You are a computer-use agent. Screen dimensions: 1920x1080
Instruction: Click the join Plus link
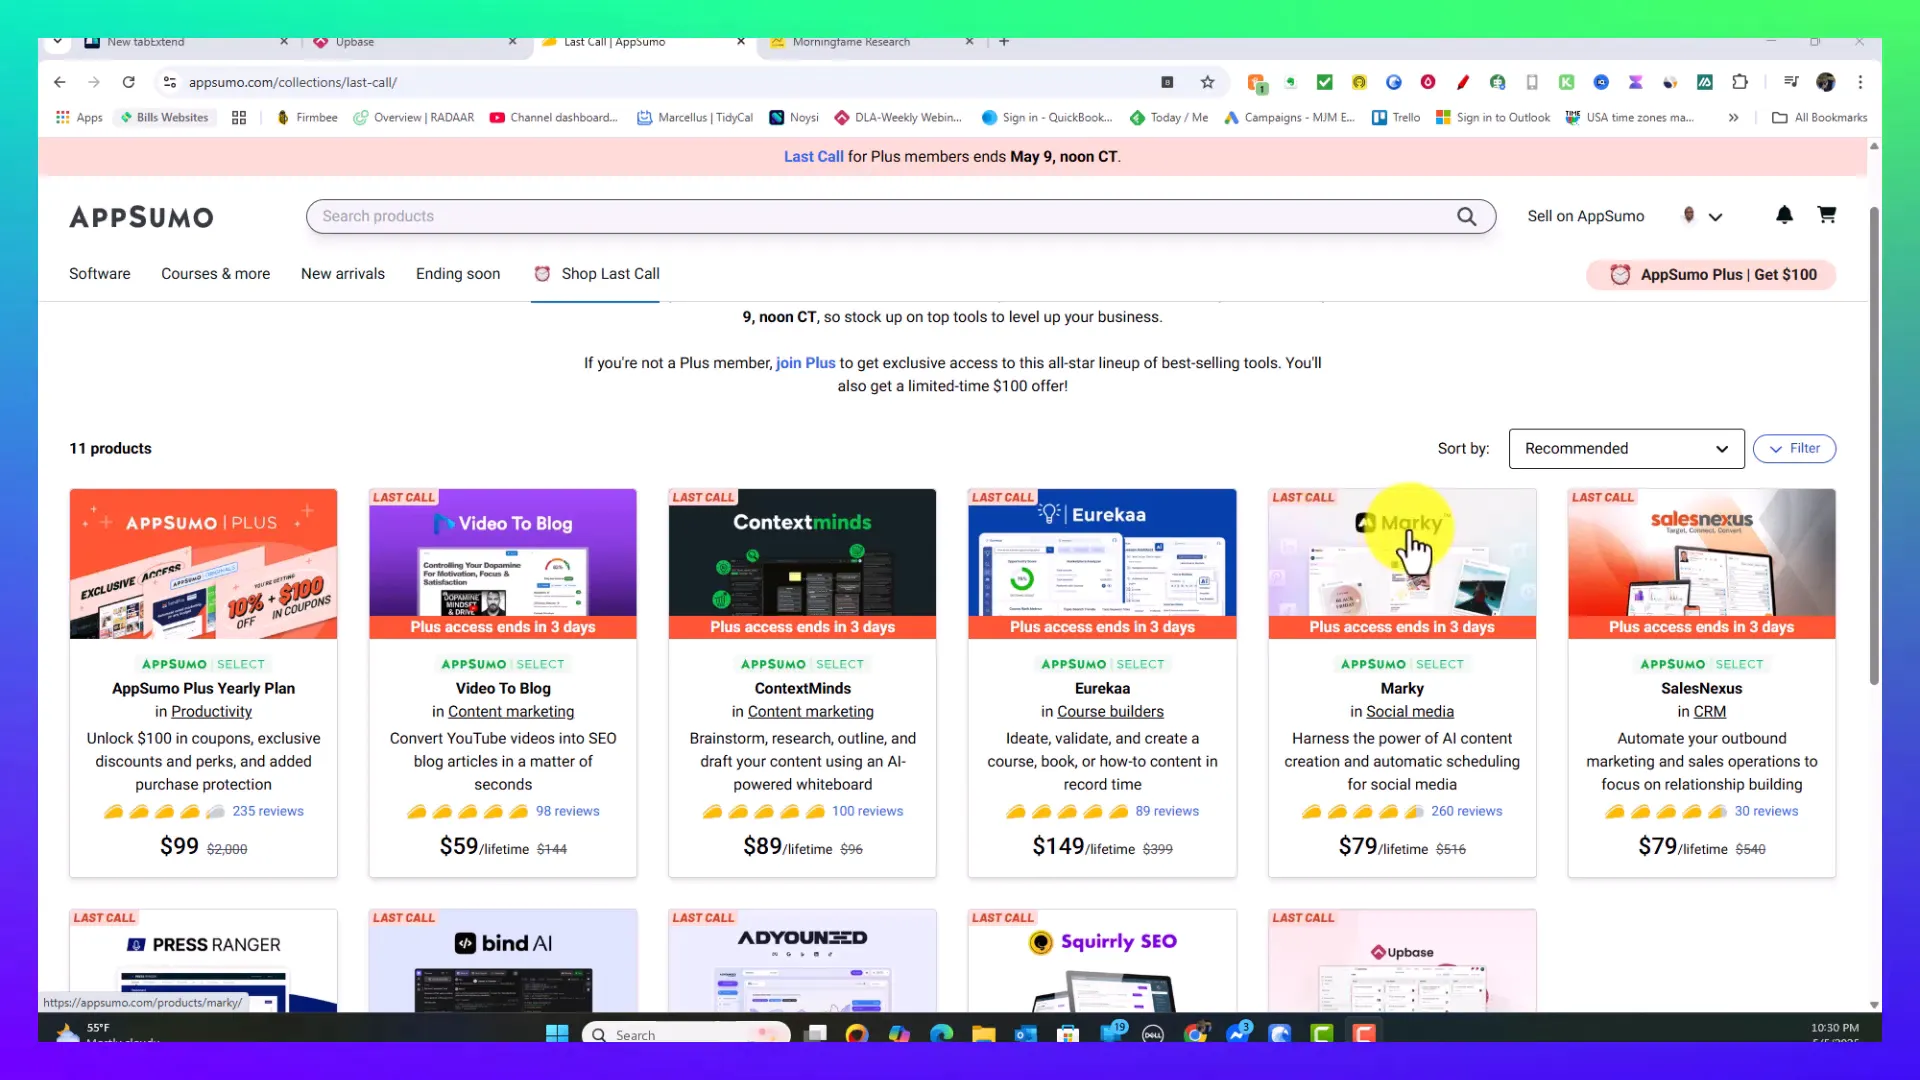(805, 363)
